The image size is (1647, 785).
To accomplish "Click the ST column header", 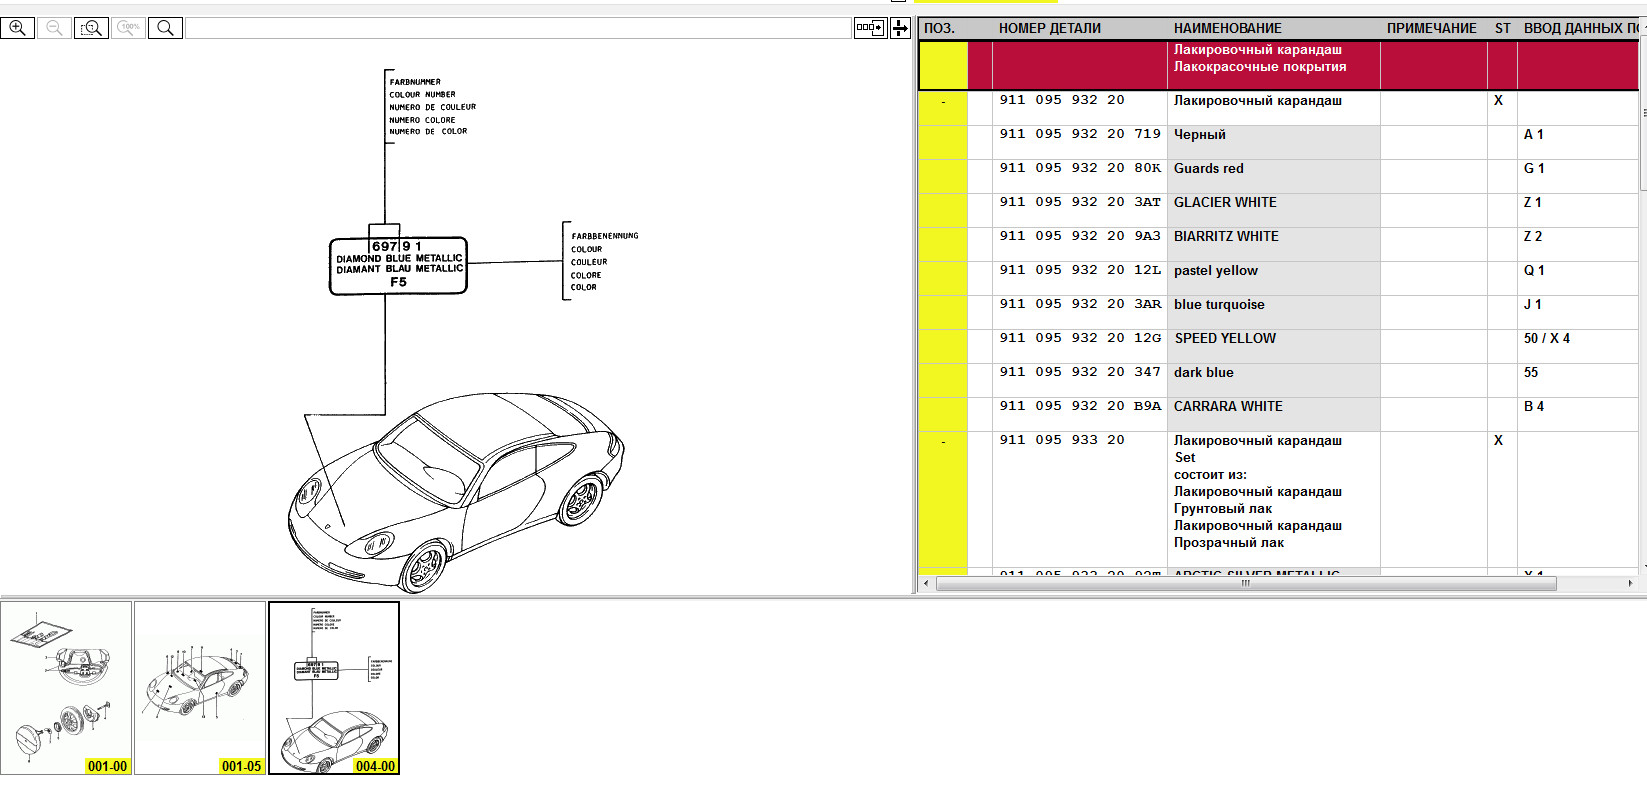I will [1502, 28].
